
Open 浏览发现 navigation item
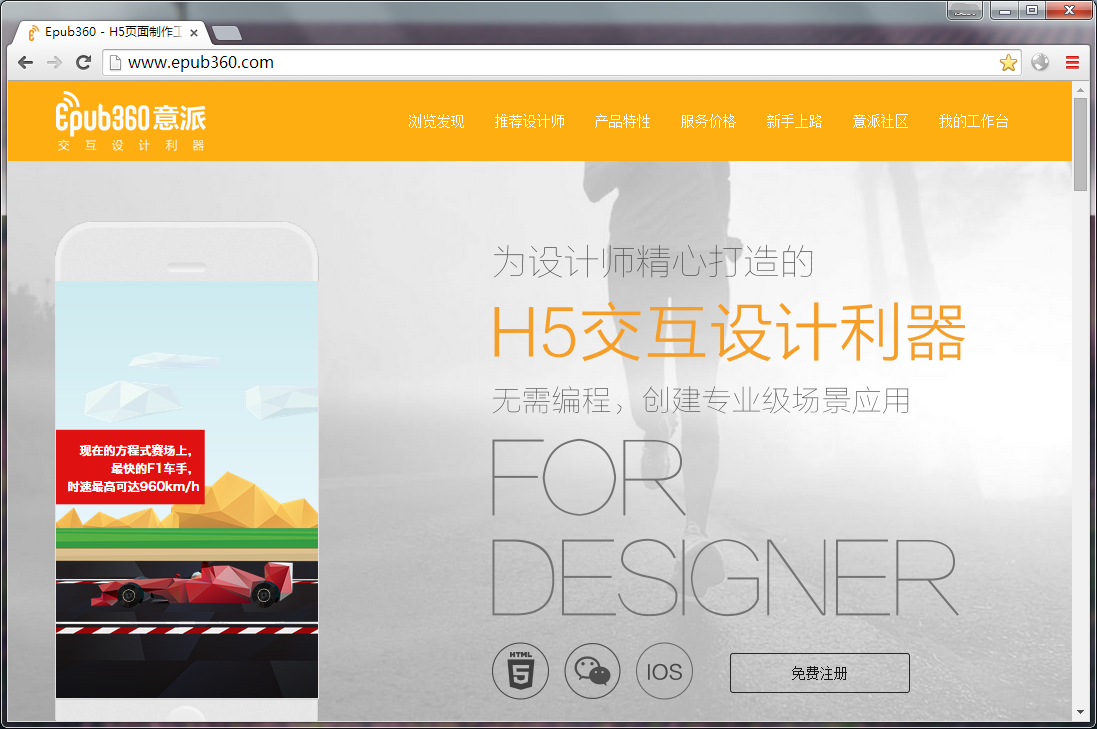(x=436, y=121)
